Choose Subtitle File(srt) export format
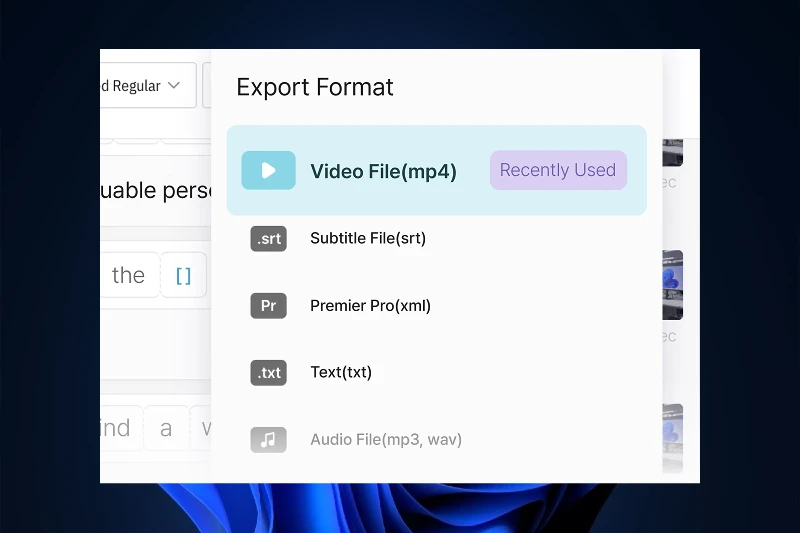800x533 pixels. point(368,238)
